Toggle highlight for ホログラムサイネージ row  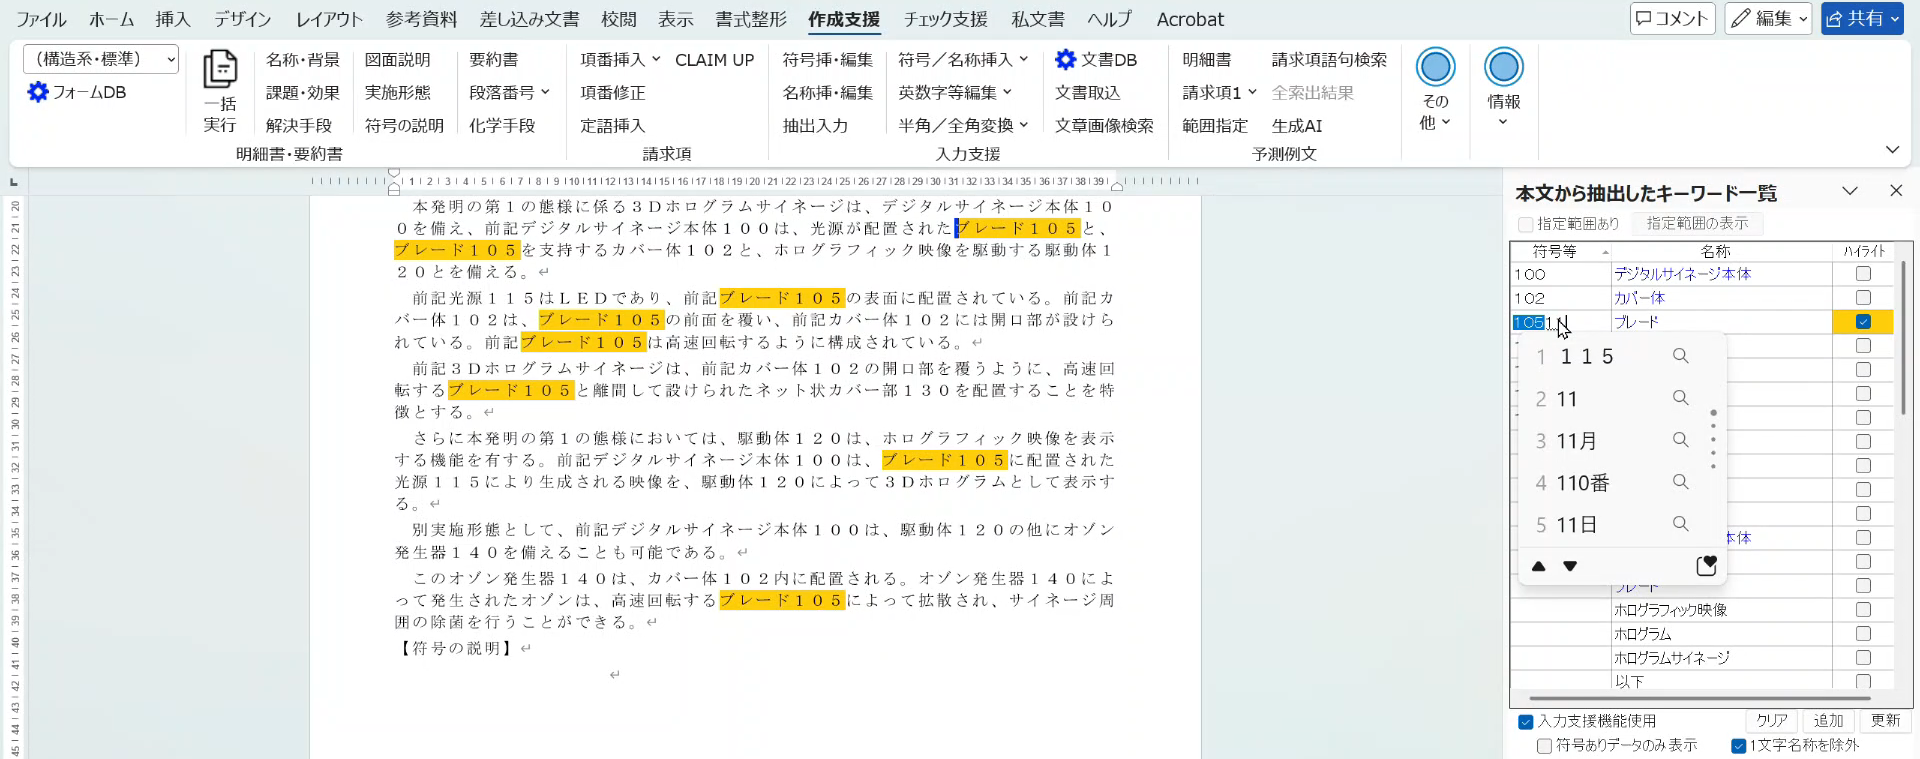click(x=1863, y=657)
